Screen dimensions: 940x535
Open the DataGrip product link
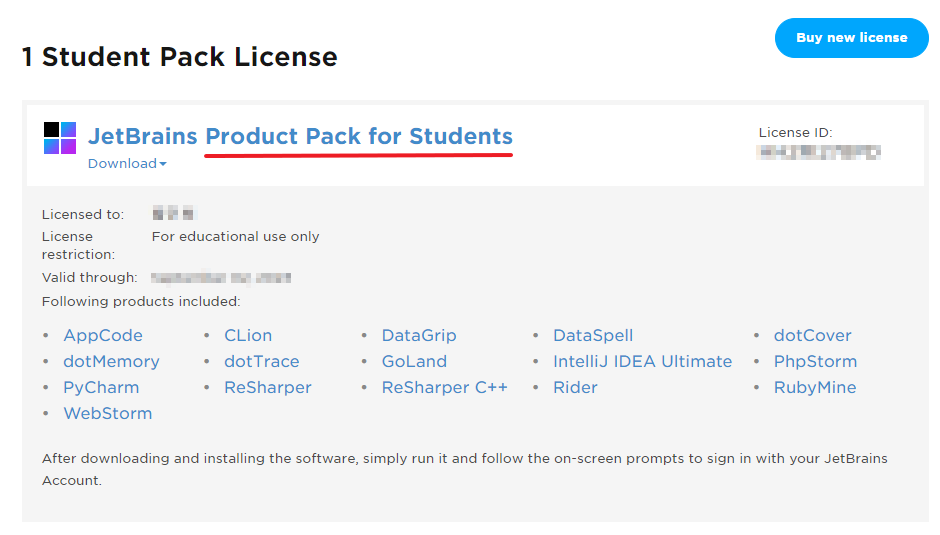pyautogui.click(x=419, y=335)
